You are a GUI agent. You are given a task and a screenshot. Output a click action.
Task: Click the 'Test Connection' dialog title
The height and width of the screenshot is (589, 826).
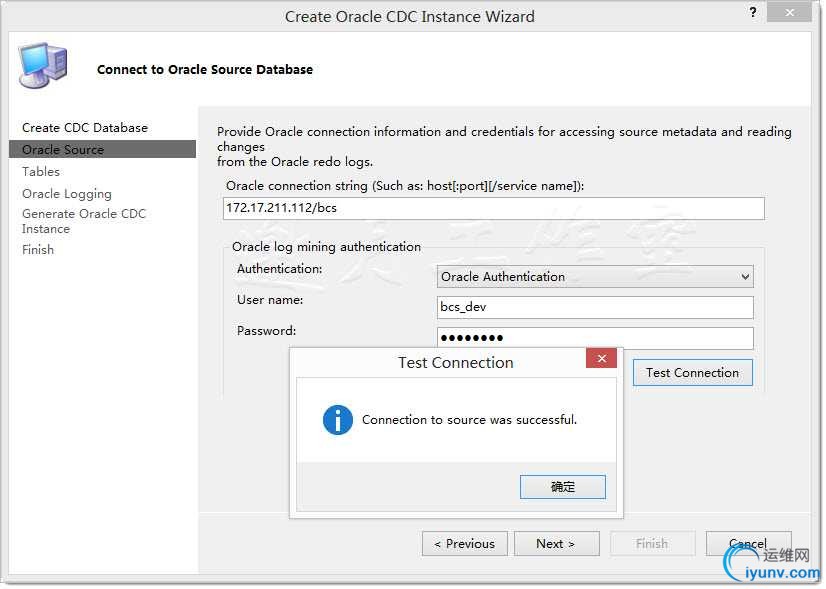coord(456,362)
